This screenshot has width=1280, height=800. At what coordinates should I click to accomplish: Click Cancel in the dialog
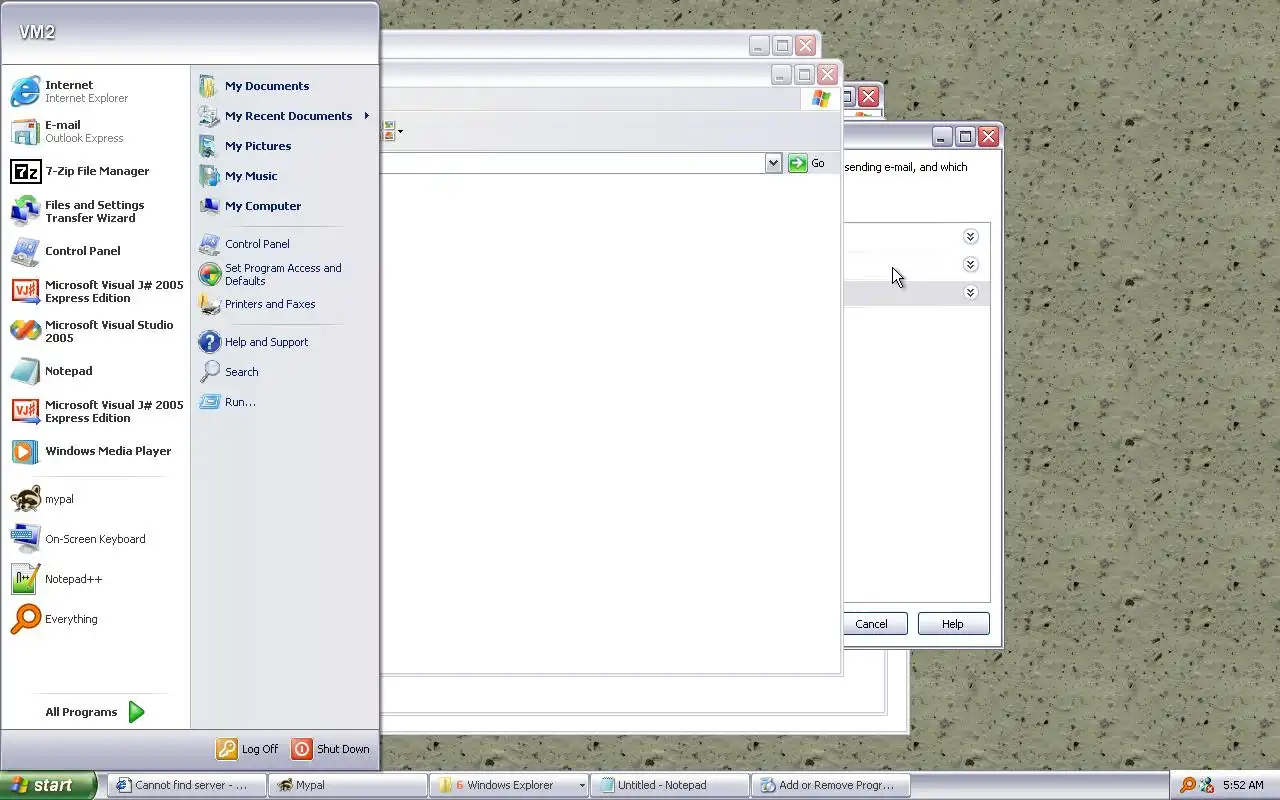pyautogui.click(x=871, y=624)
